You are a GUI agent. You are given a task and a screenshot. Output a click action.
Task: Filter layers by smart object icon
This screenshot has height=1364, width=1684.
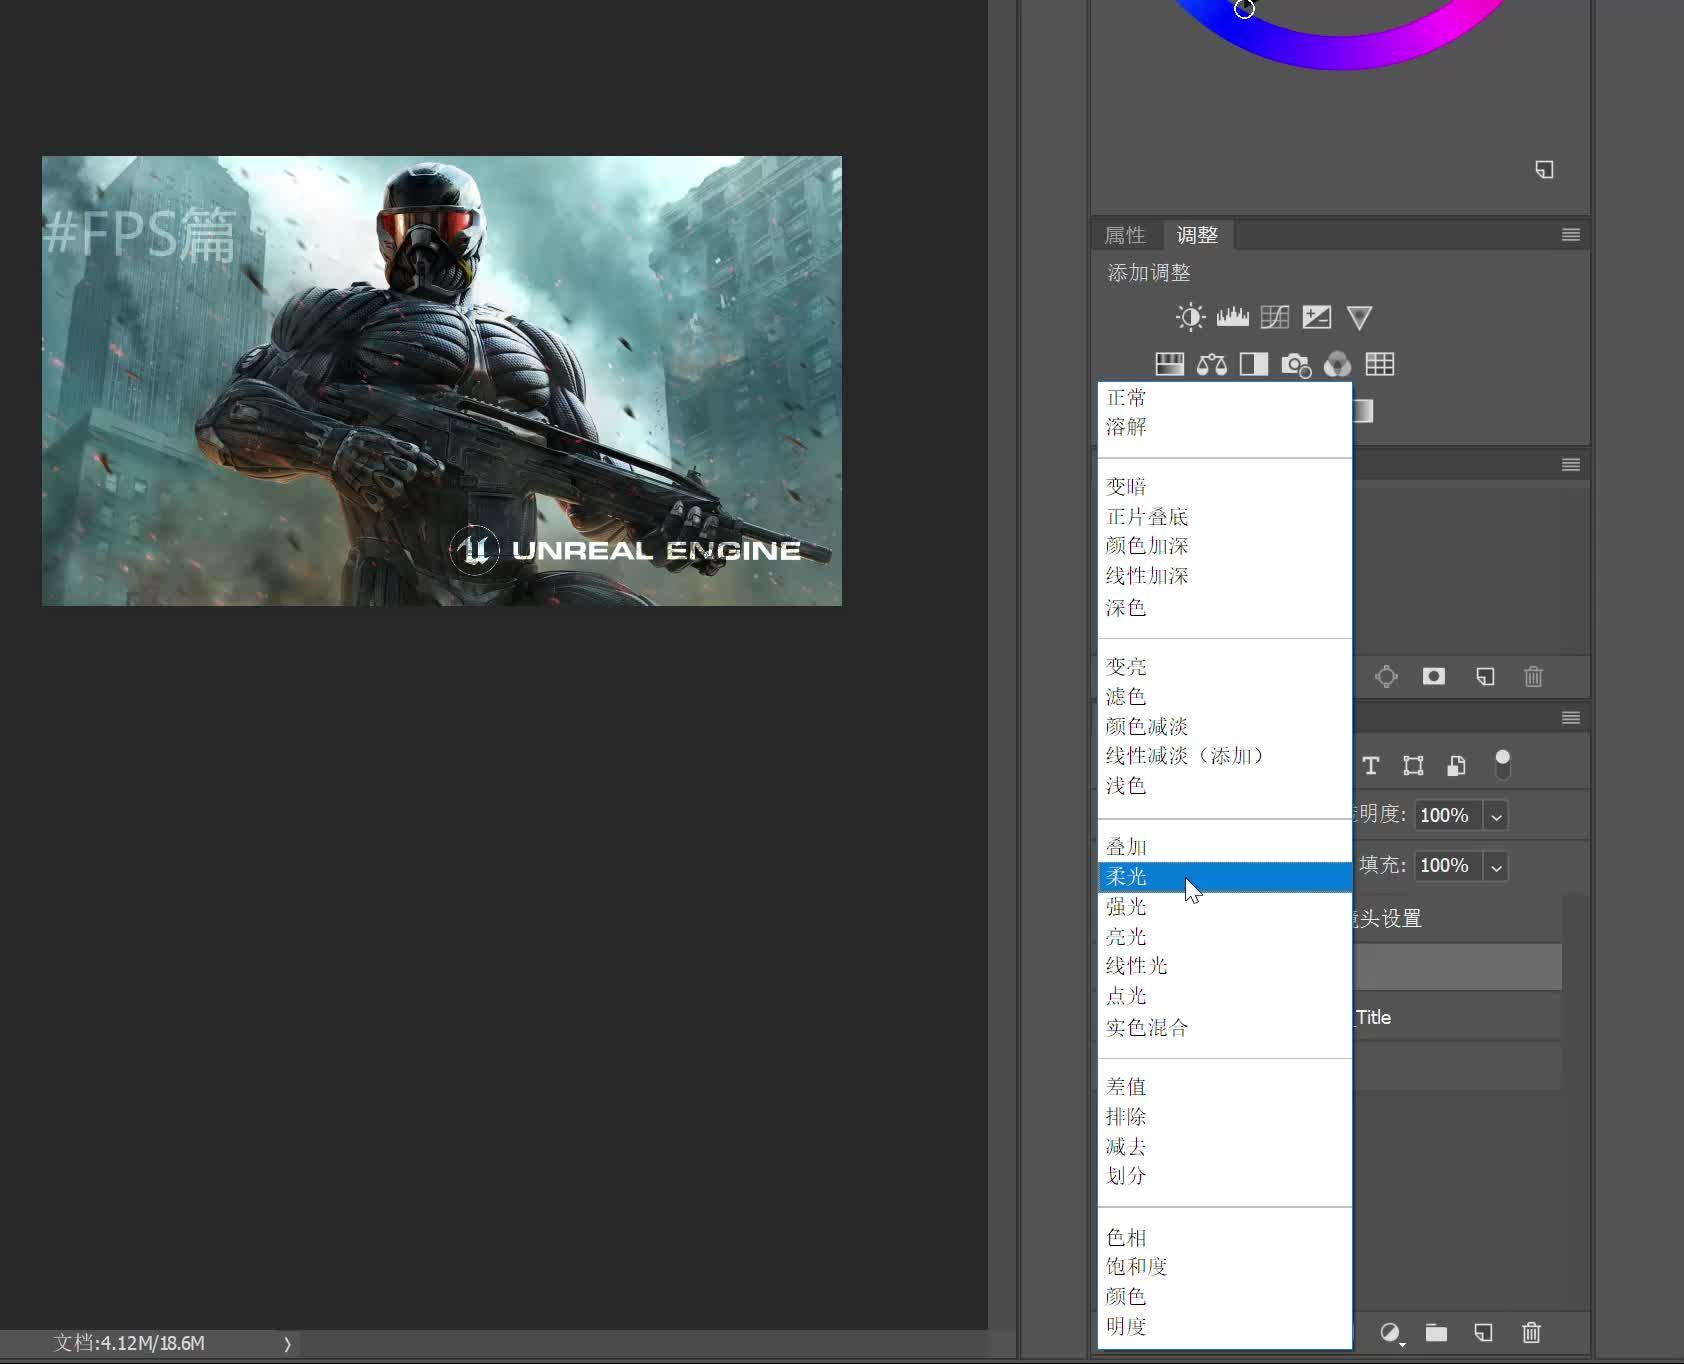coord(1456,766)
